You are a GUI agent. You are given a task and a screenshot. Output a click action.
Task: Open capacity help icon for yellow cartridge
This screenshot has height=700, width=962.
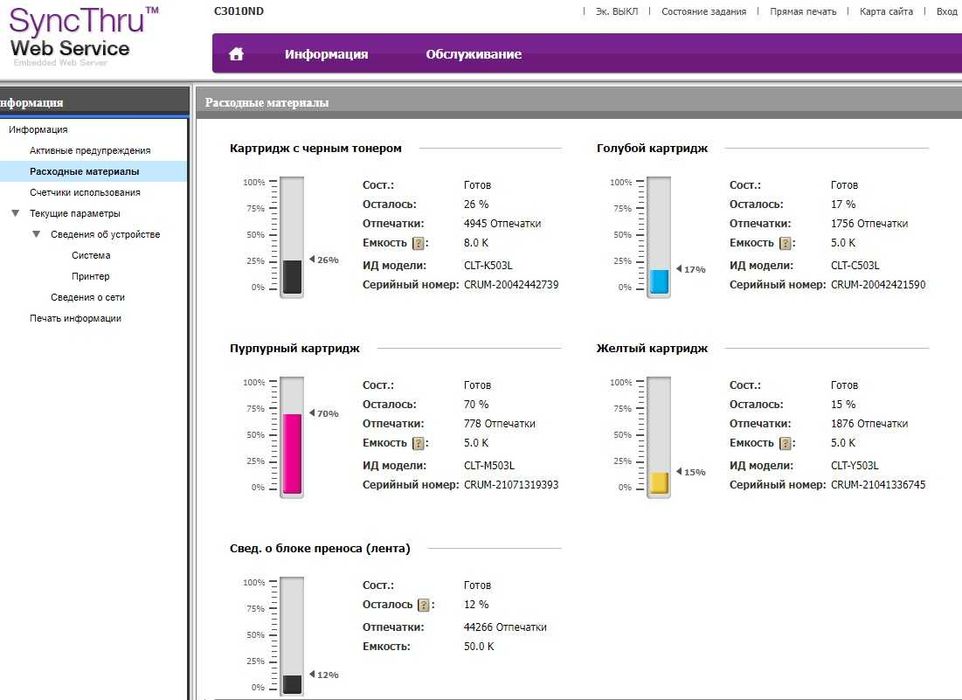785,444
